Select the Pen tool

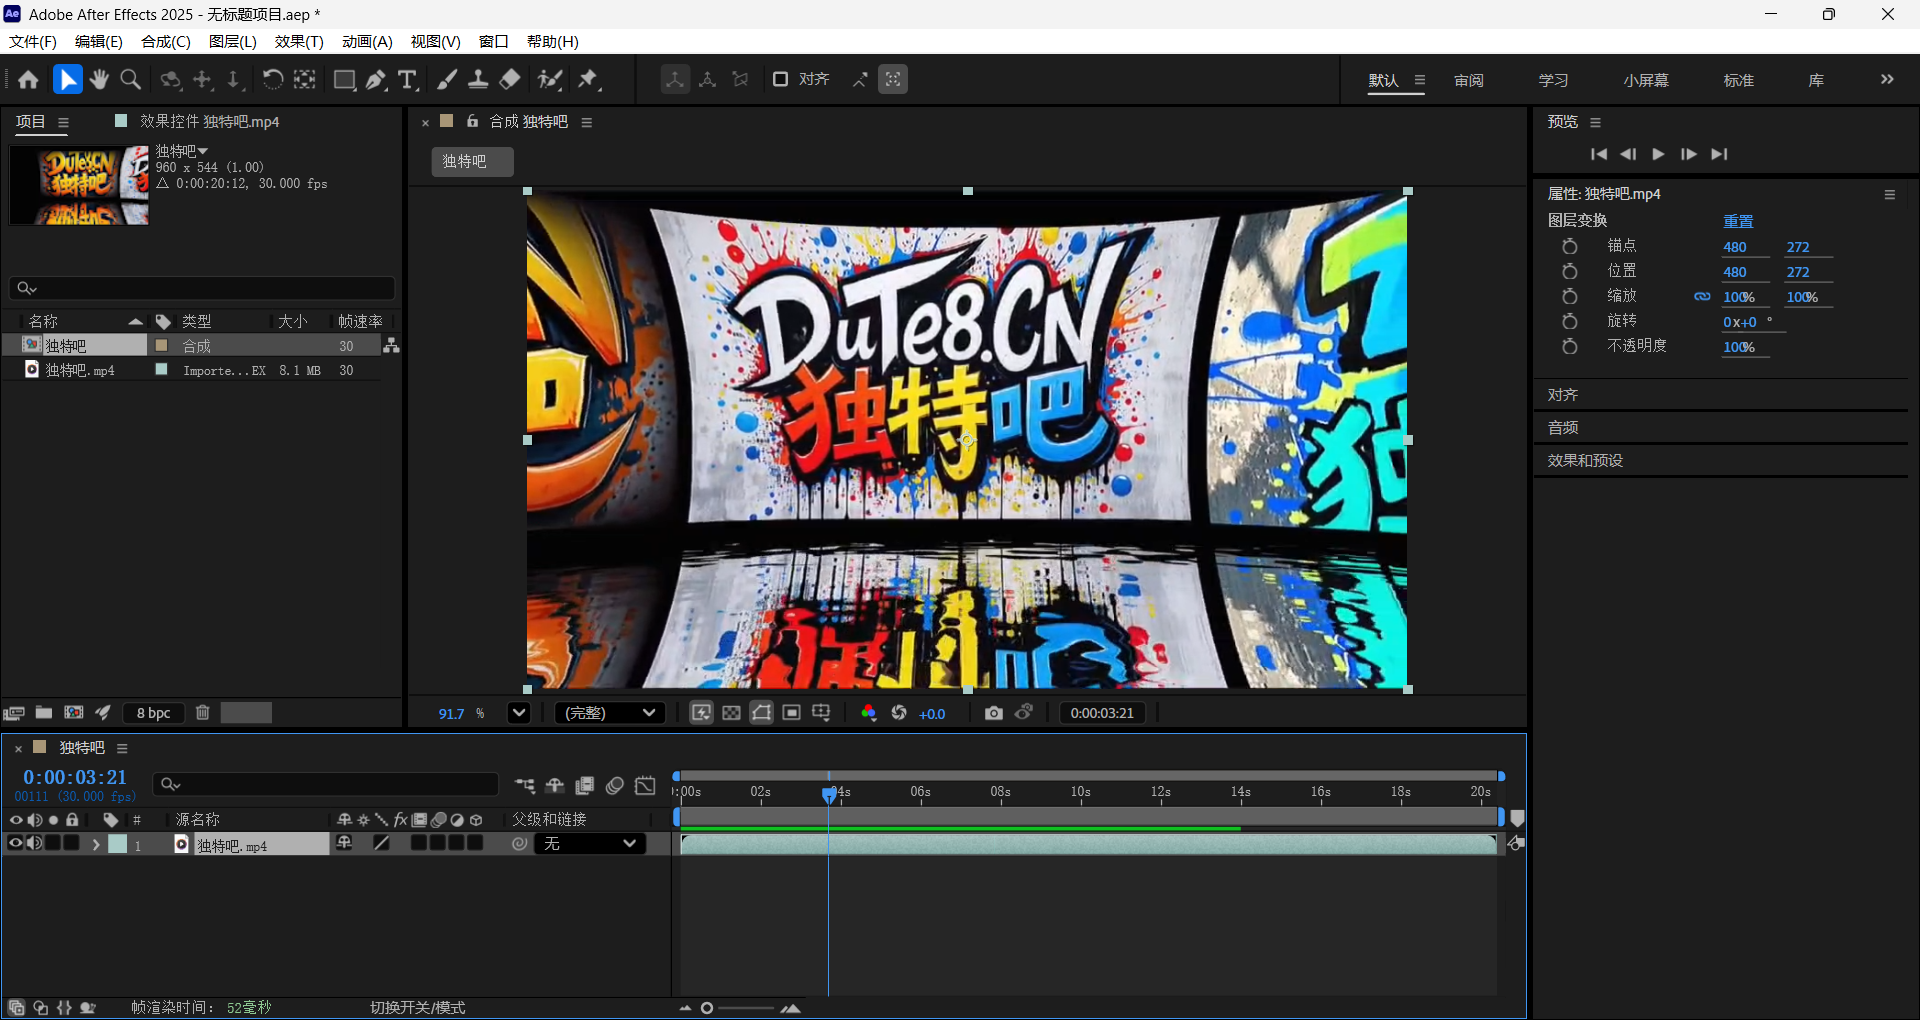(376, 79)
